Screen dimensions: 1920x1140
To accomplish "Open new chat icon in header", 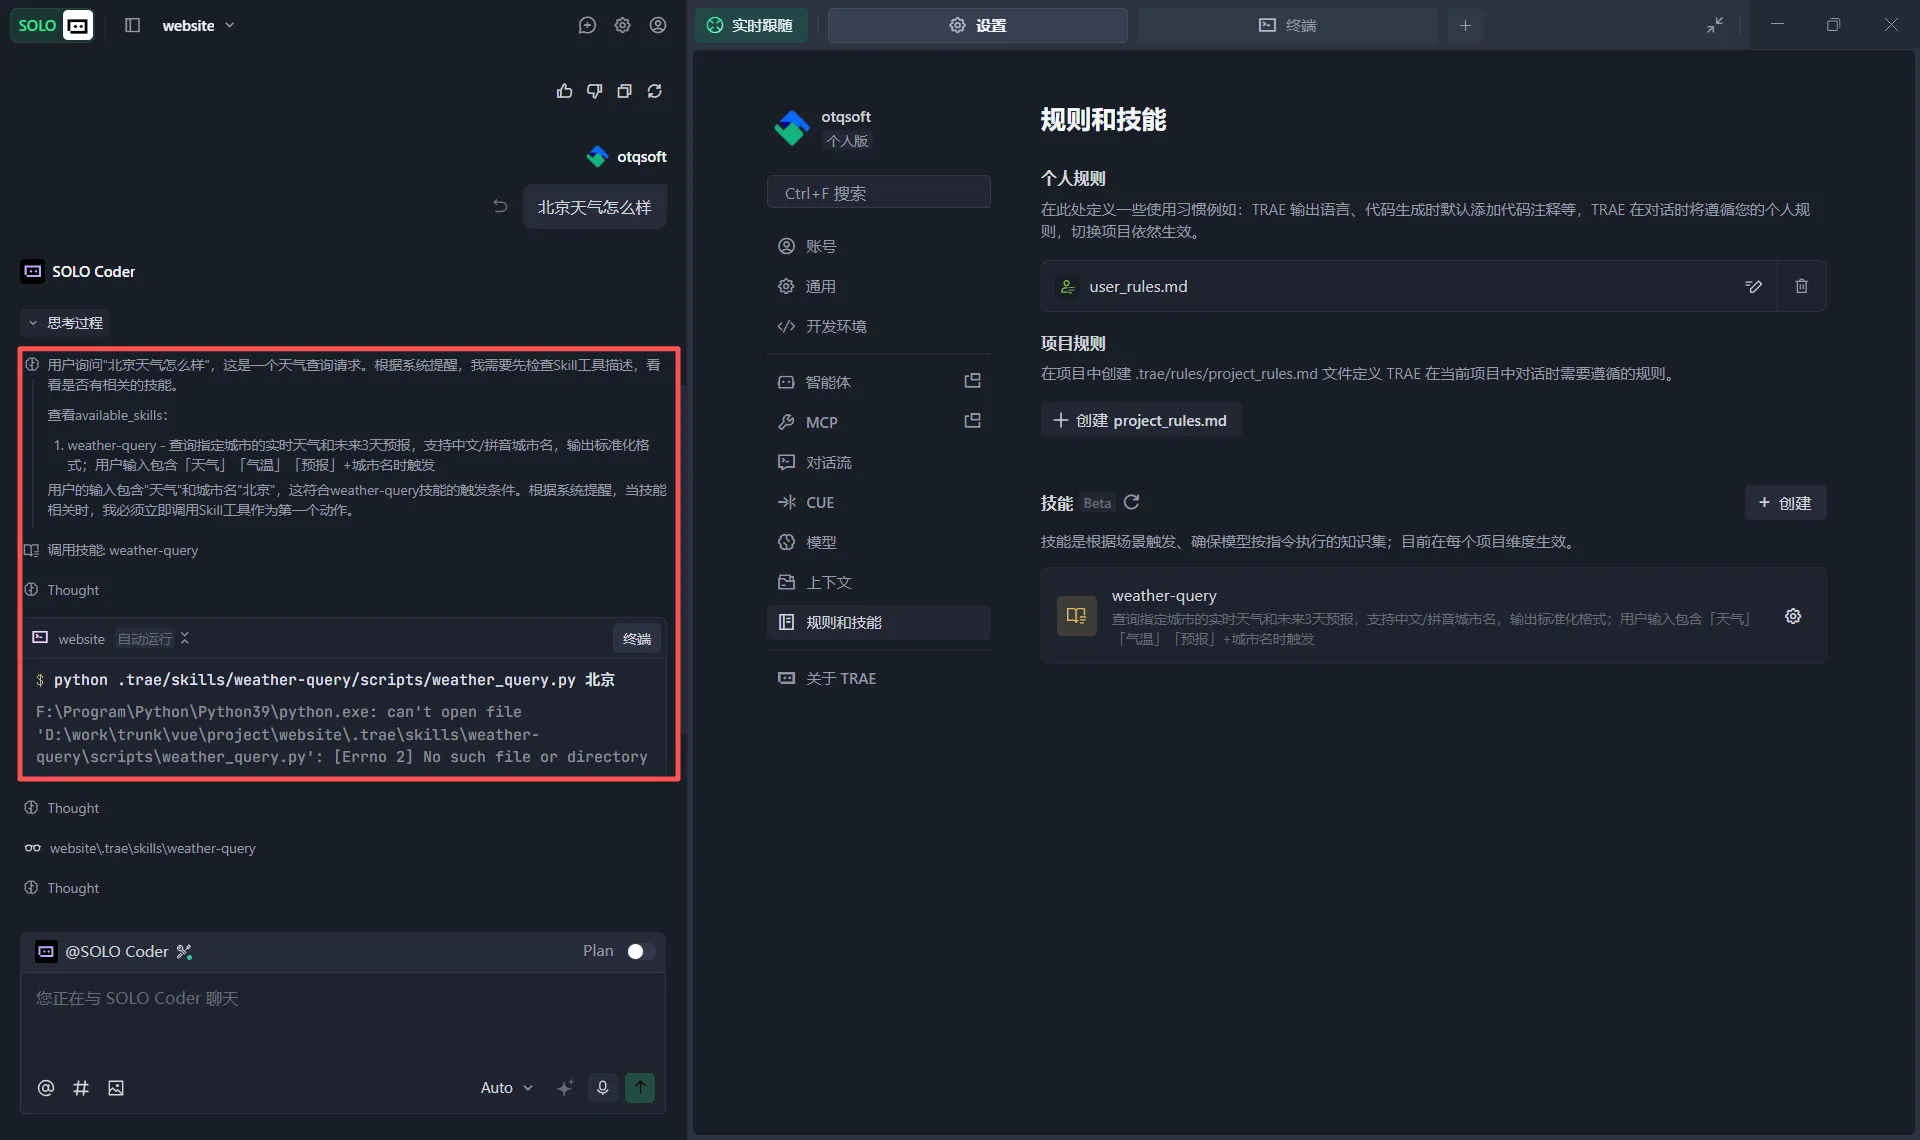I will [x=587, y=25].
